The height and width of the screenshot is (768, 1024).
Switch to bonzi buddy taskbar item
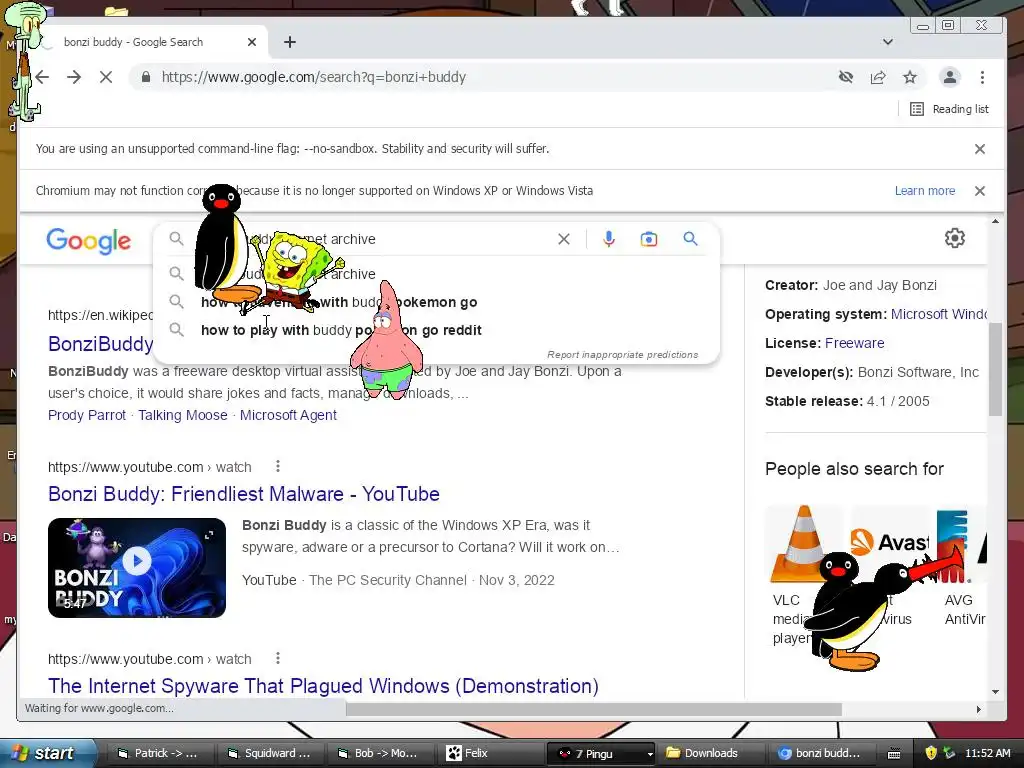click(820, 753)
